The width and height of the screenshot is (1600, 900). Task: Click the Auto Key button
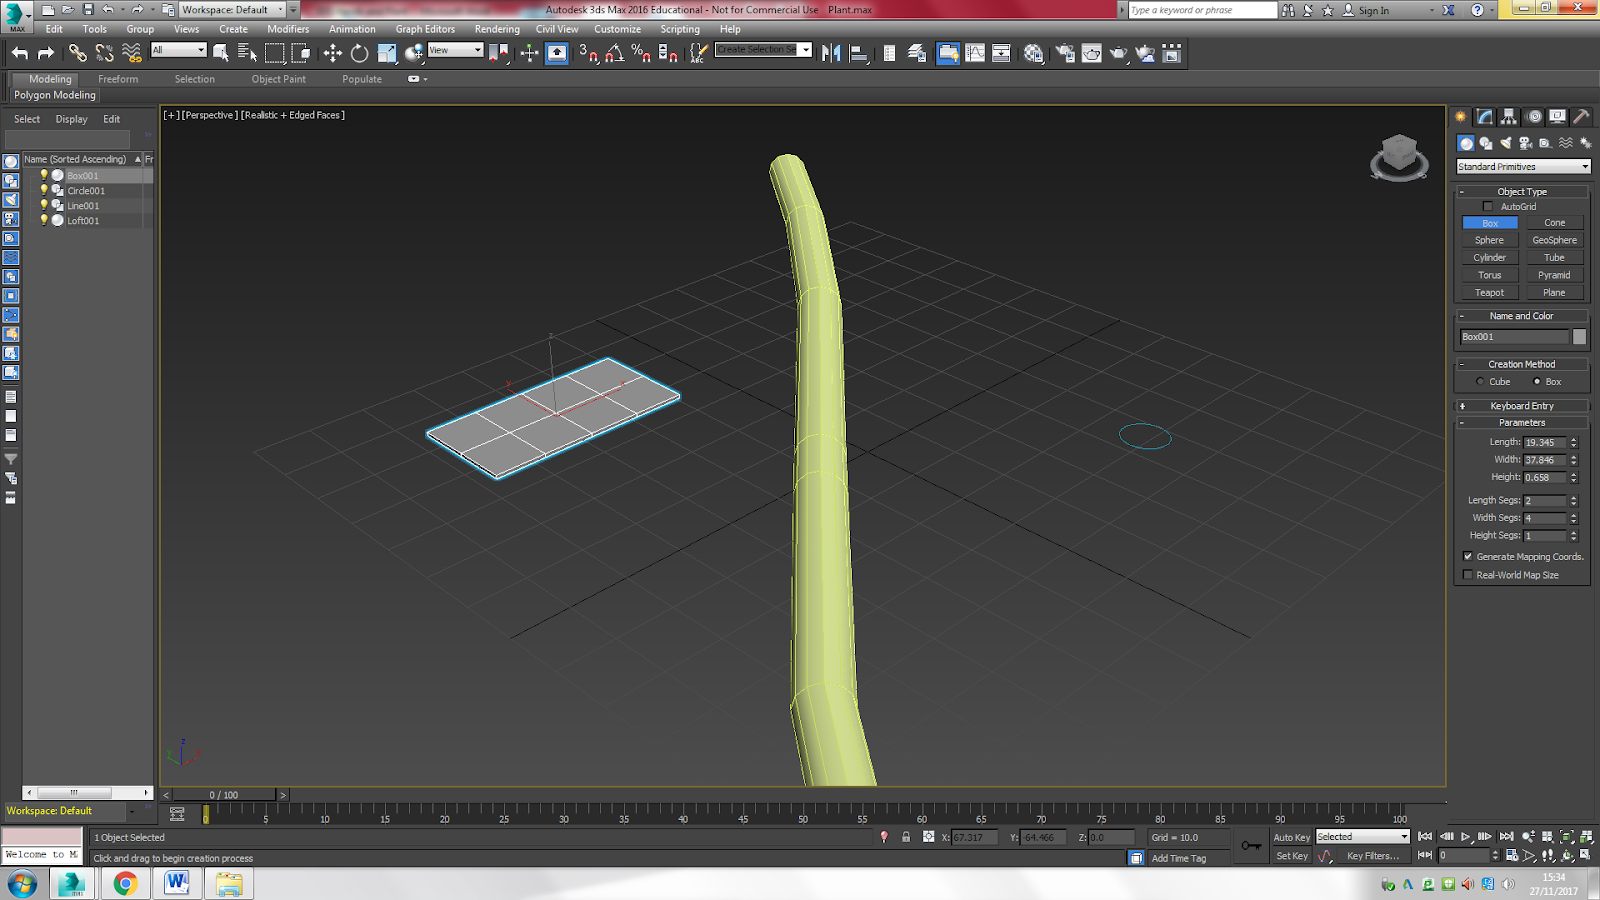[1291, 838]
